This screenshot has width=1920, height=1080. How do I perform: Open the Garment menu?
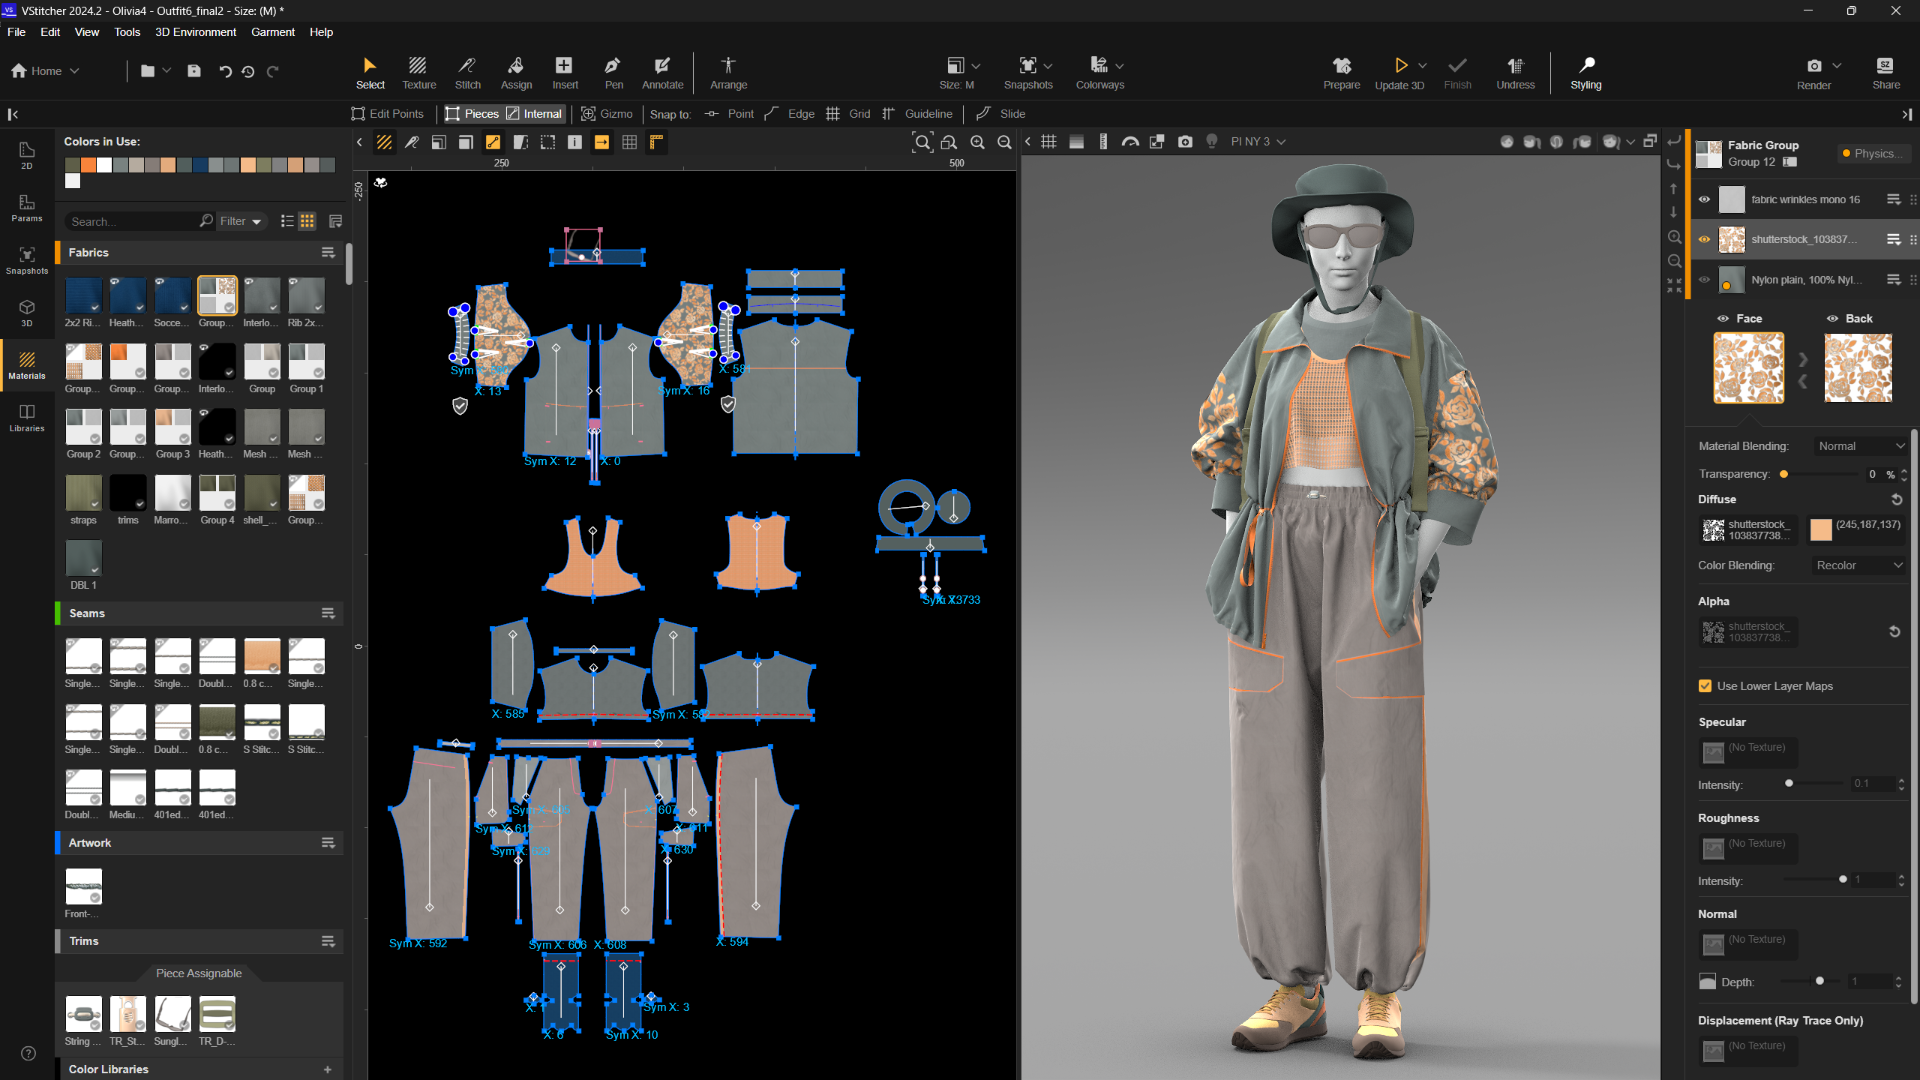coord(273,32)
